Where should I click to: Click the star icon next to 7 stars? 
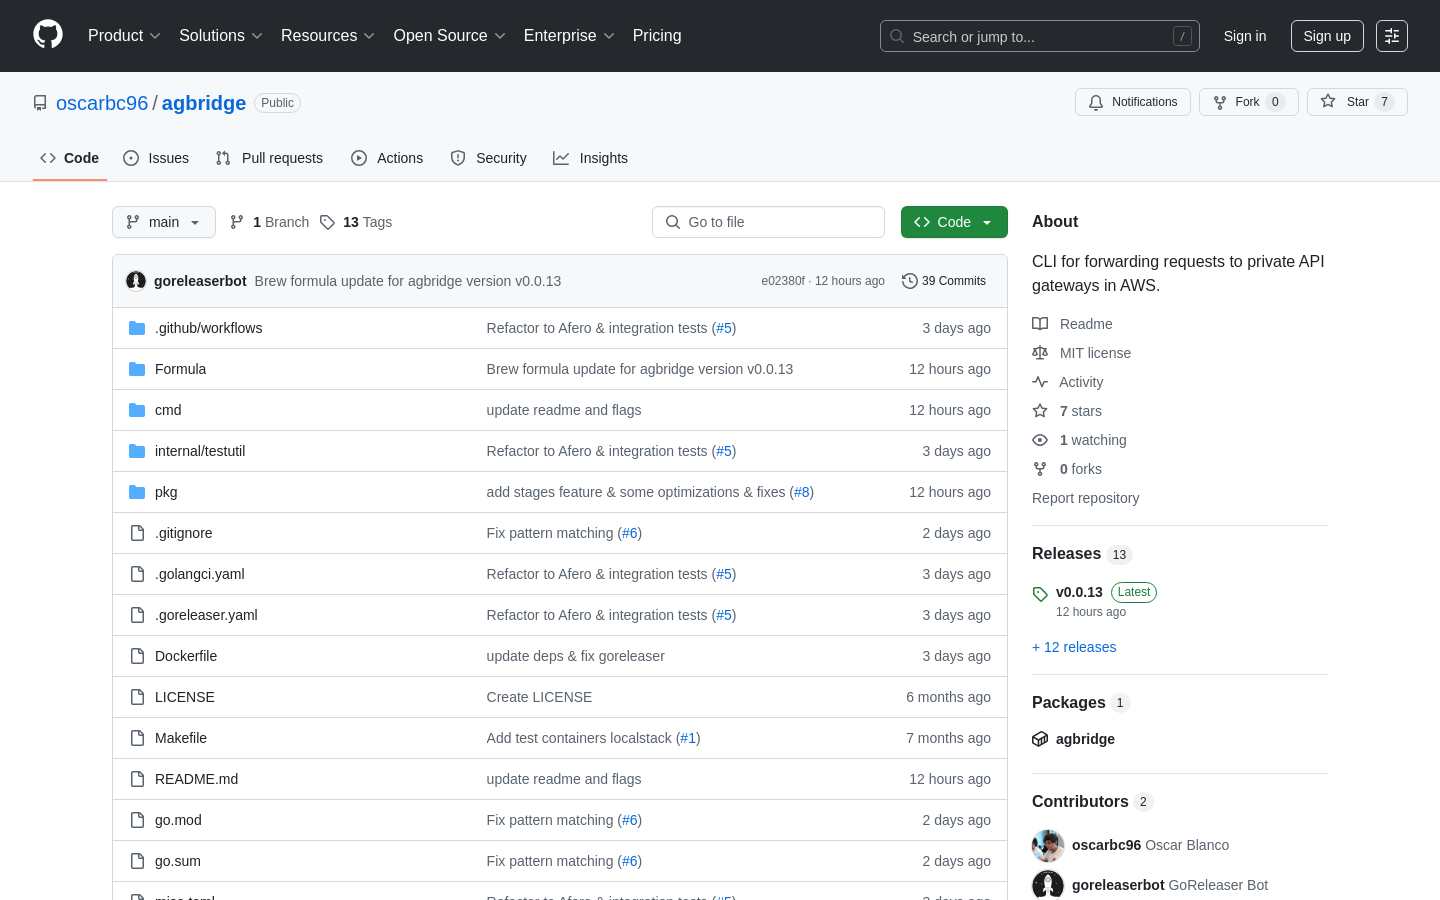point(1040,411)
